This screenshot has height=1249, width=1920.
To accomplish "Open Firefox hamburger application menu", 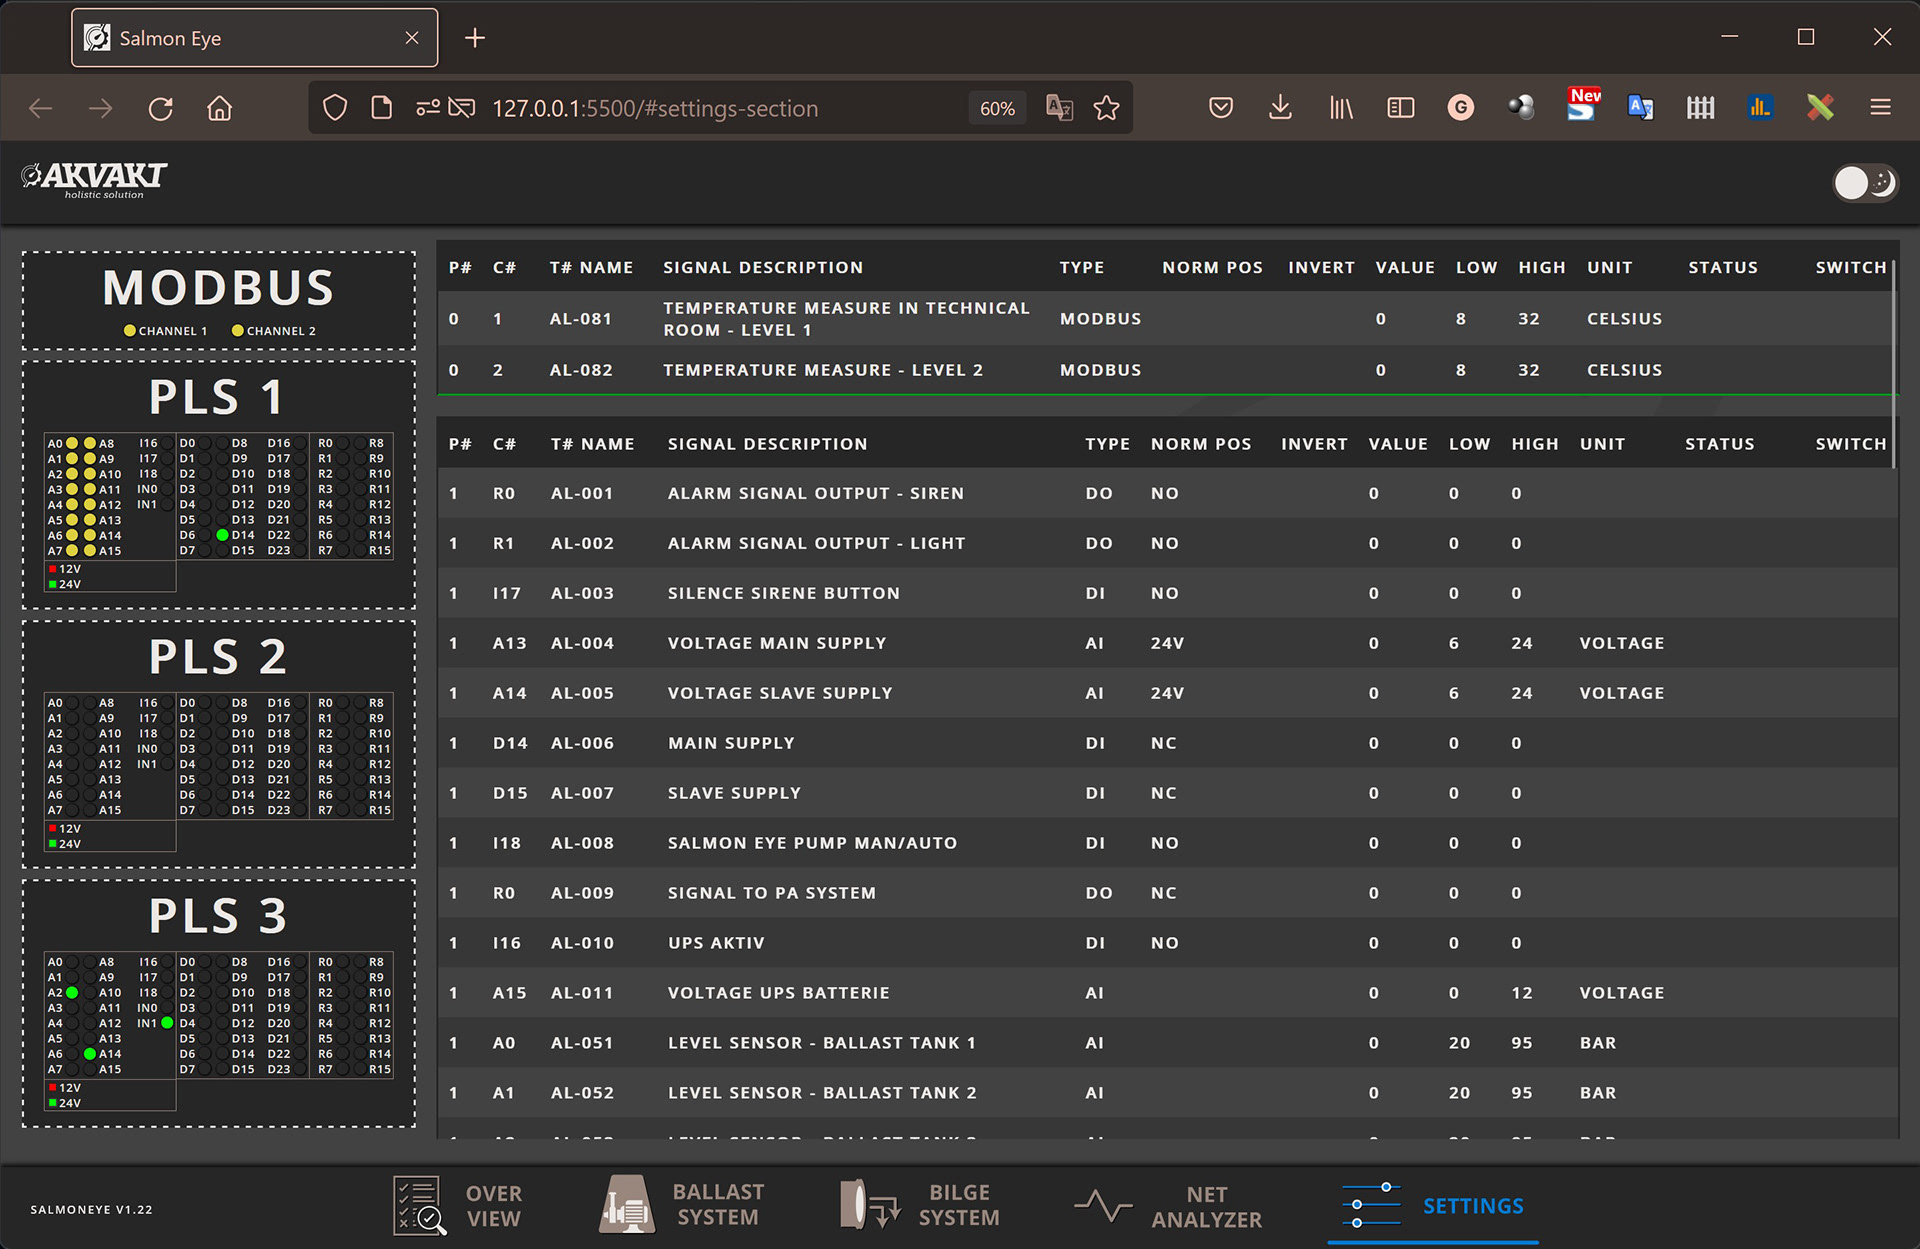I will click(x=1880, y=108).
